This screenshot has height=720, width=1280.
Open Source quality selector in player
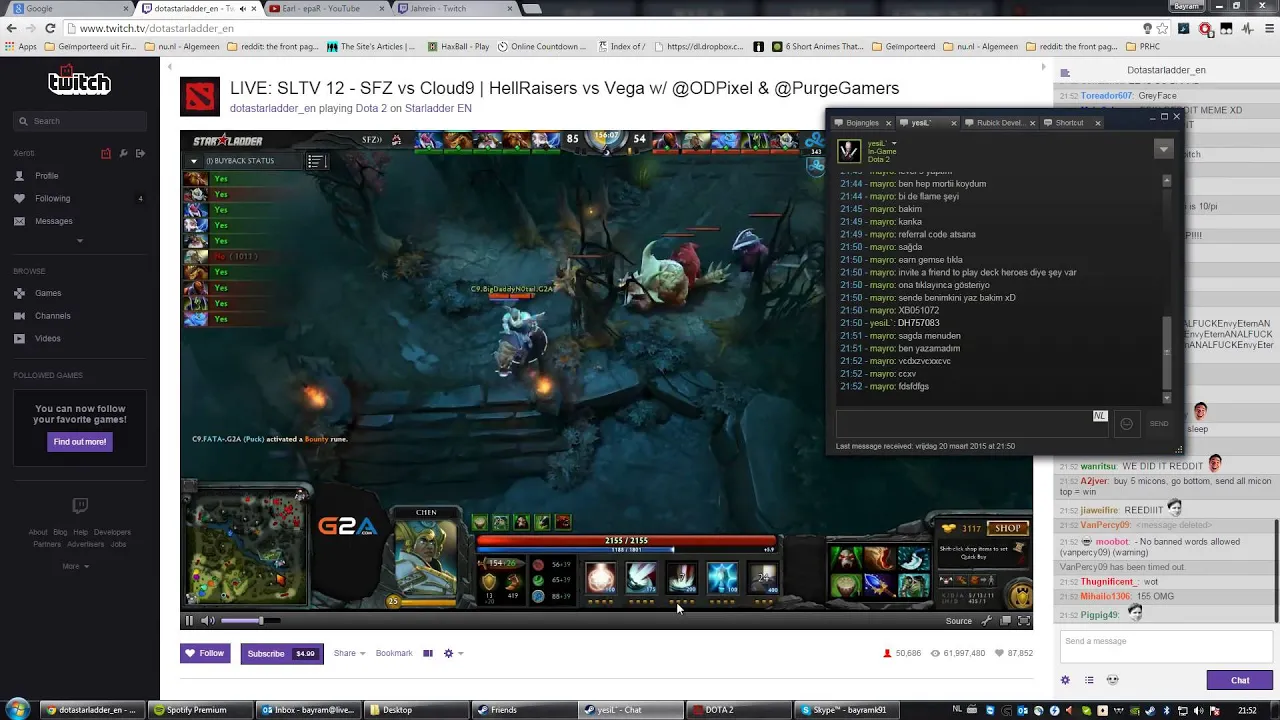[x=958, y=621]
